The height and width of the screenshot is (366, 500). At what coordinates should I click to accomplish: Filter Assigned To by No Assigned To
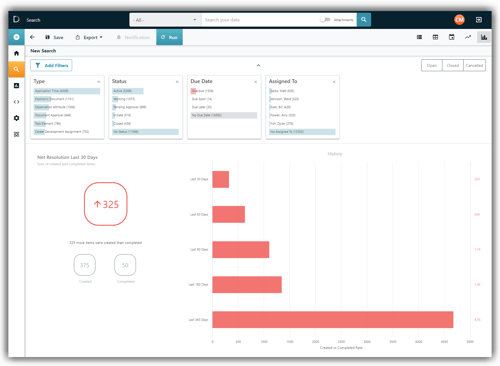pos(302,132)
